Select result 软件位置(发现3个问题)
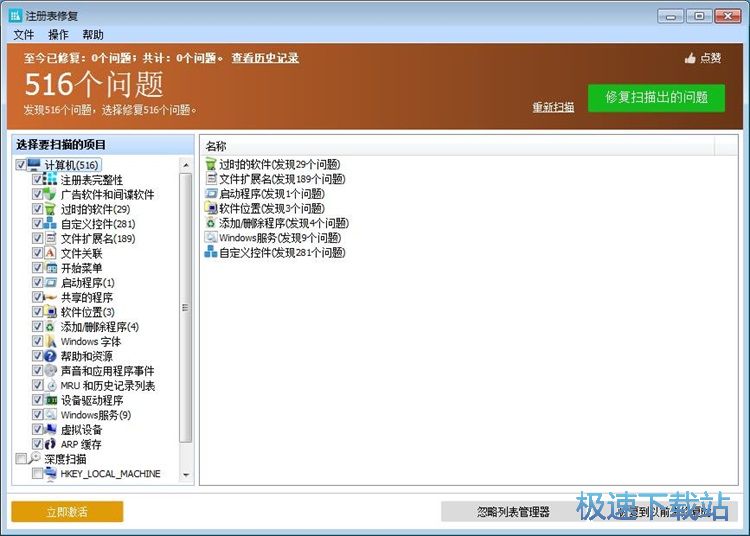This screenshot has width=750, height=536. click(272, 208)
